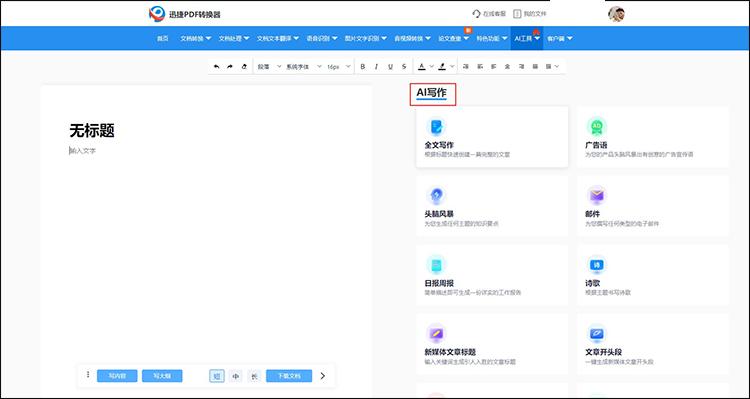Open 广告语 card title

596,145
